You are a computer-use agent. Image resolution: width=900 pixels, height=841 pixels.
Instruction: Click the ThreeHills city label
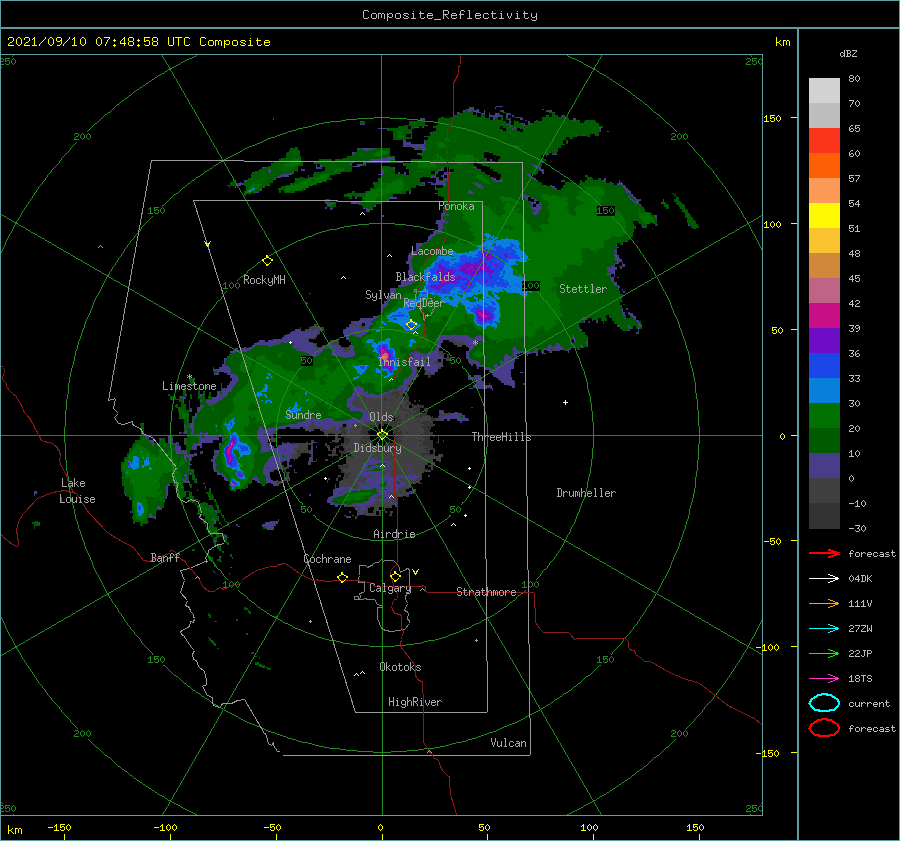click(x=501, y=437)
